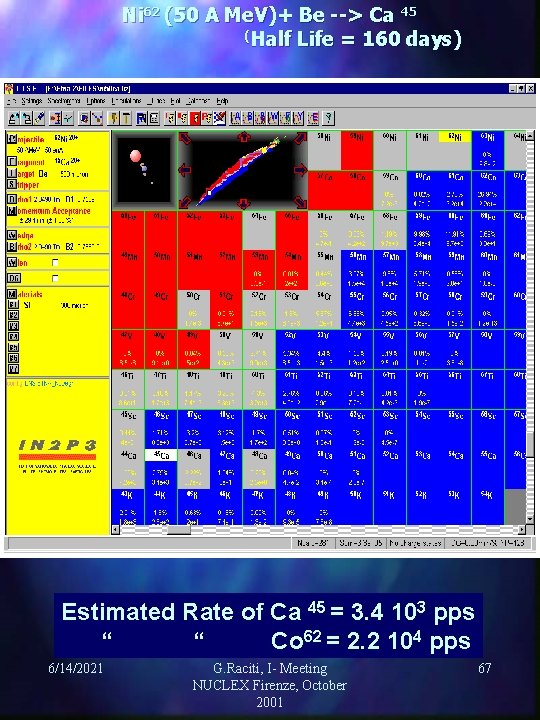Screen dimensions: 540x720
Task: Select the 46Sc nuclide cell
Action: (161, 429)
